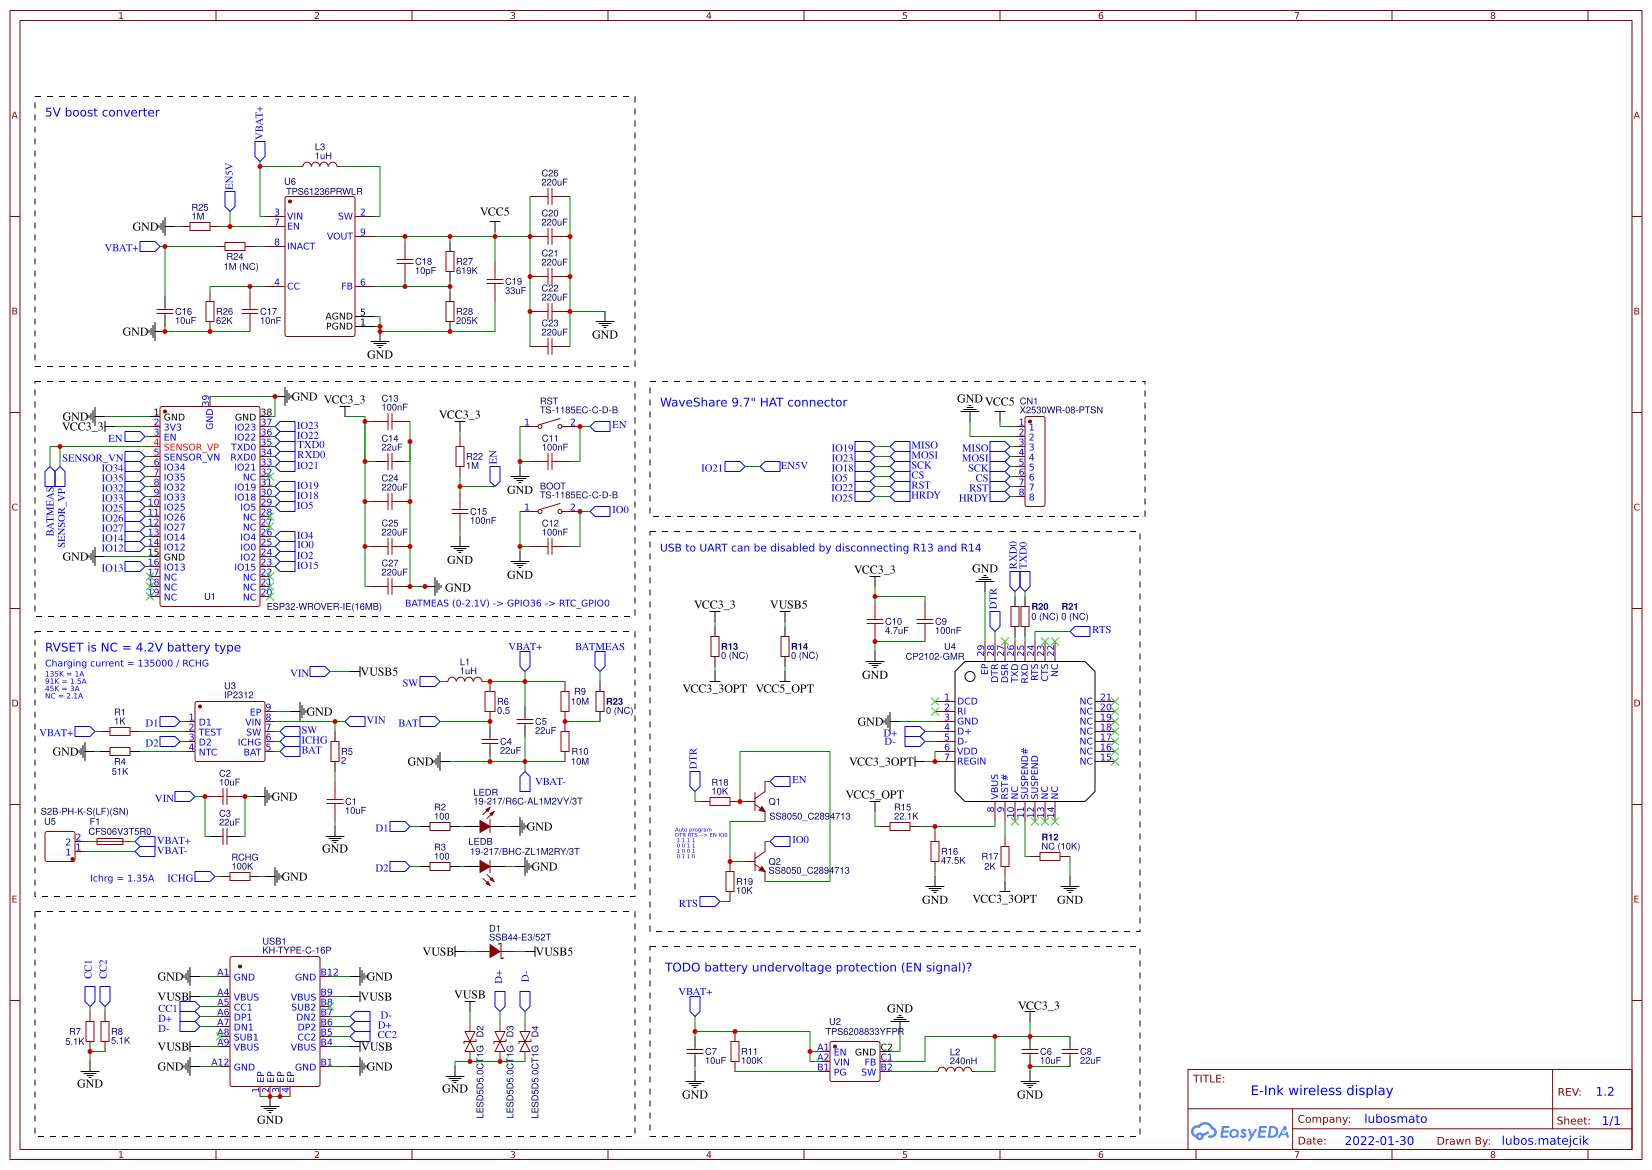Select the red LEDR diode symbol
This screenshot has width=1652, height=1170.
[487, 827]
